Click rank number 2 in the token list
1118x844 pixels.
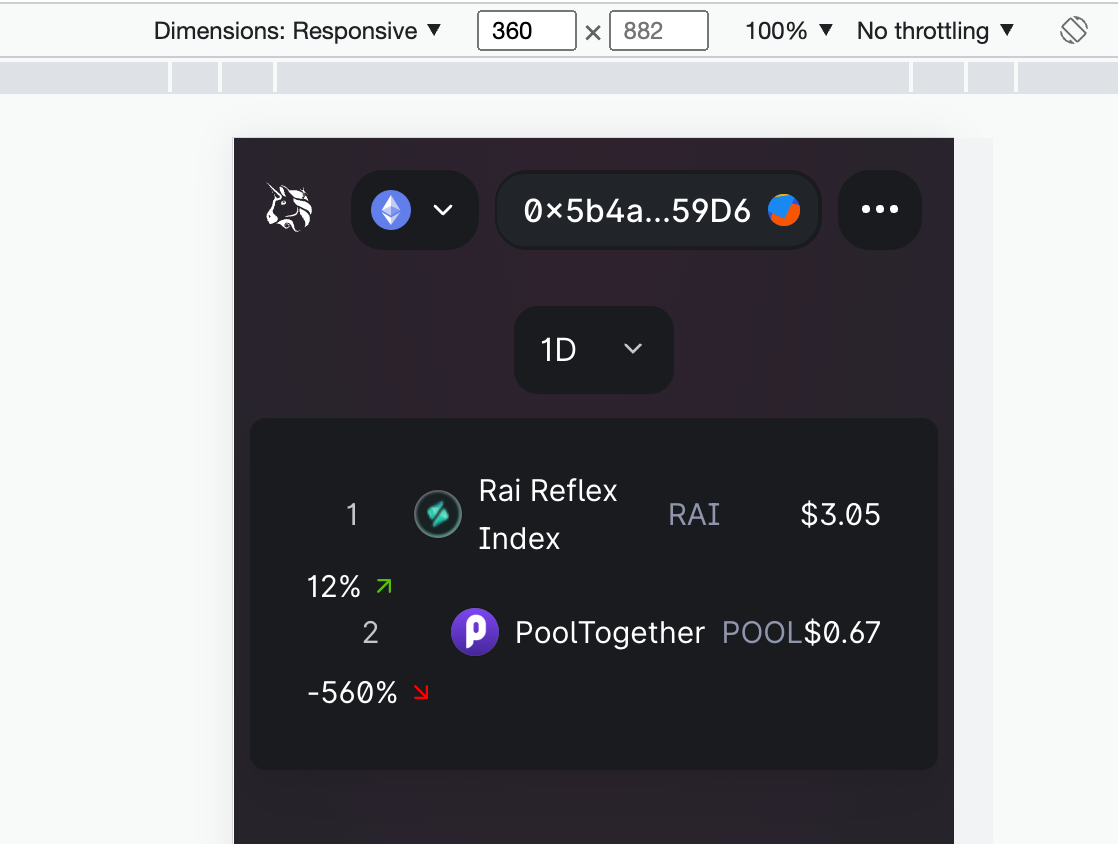click(x=370, y=632)
